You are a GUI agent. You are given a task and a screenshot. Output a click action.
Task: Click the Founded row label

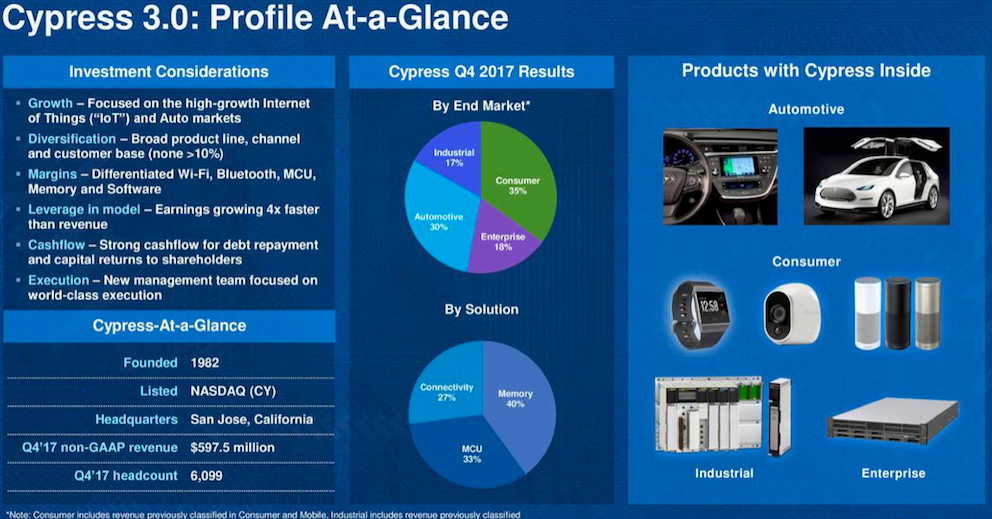(150, 363)
